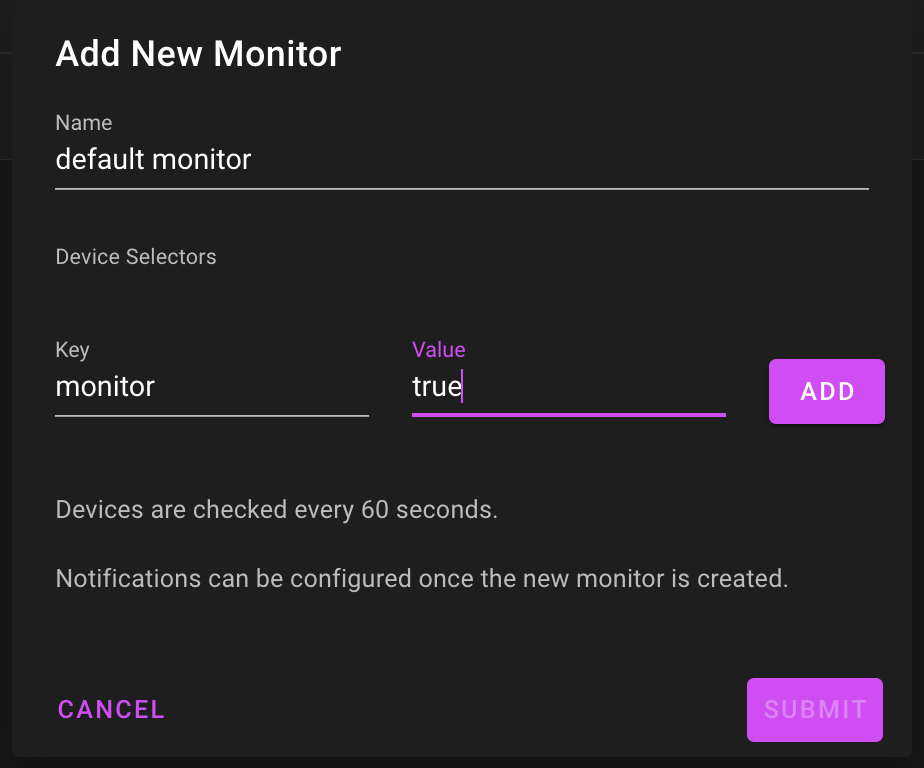Click the 'monitor' text in Key field
924x768 pixels.
coord(105,386)
